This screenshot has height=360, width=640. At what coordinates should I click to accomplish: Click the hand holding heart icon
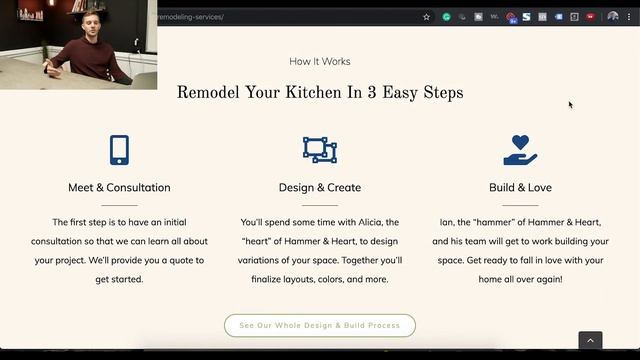point(520,150)
